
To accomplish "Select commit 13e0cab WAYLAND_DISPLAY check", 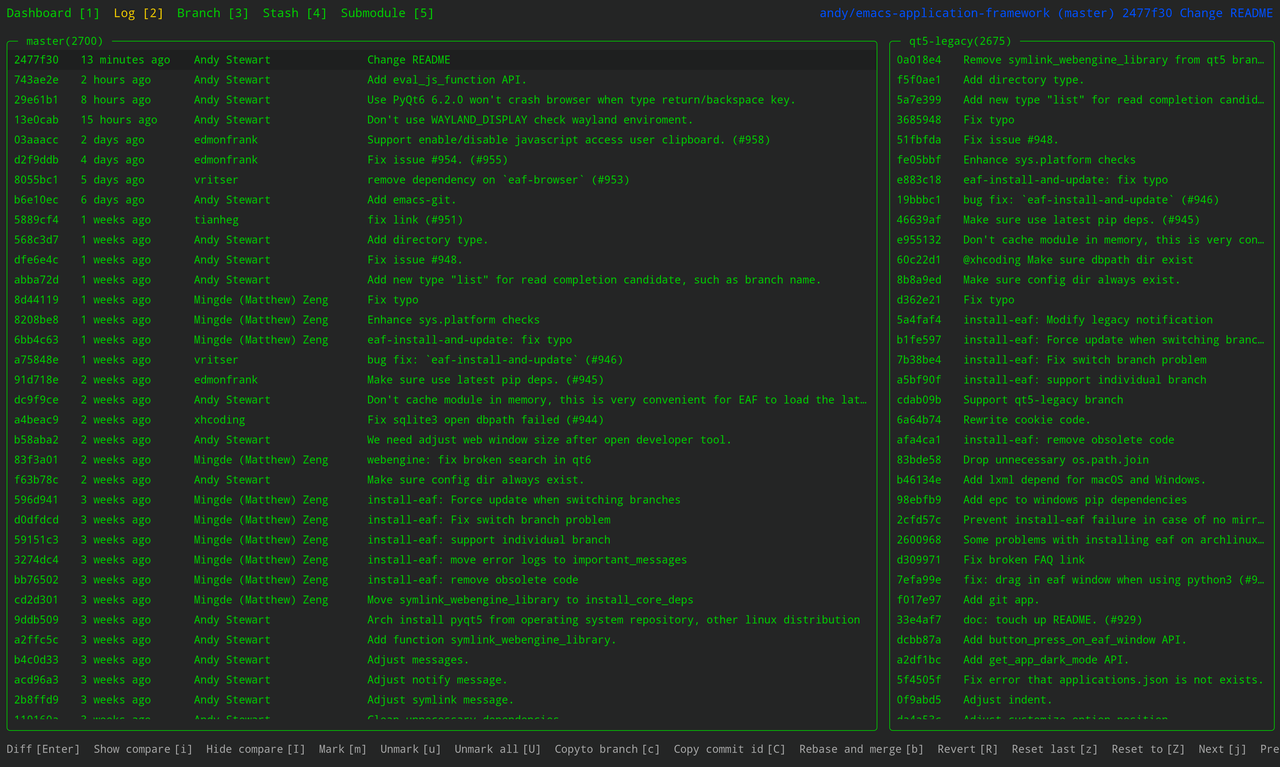I will (442, 120).
